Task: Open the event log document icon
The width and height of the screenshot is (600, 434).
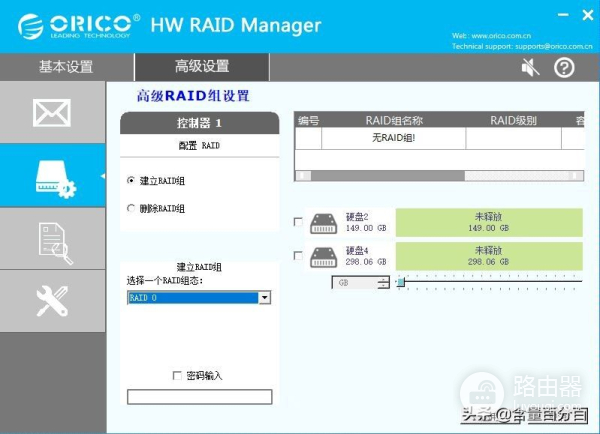Action: (x=55, y=243)
